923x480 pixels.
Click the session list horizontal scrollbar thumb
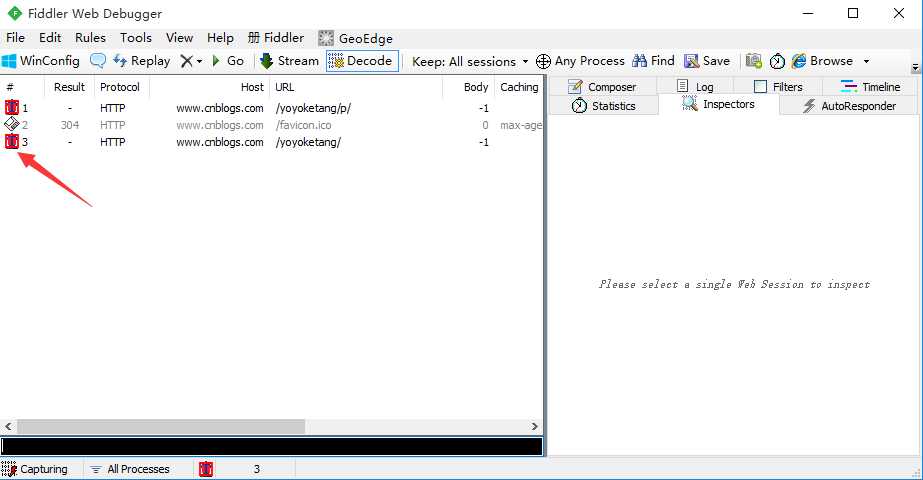coord(161,426)
